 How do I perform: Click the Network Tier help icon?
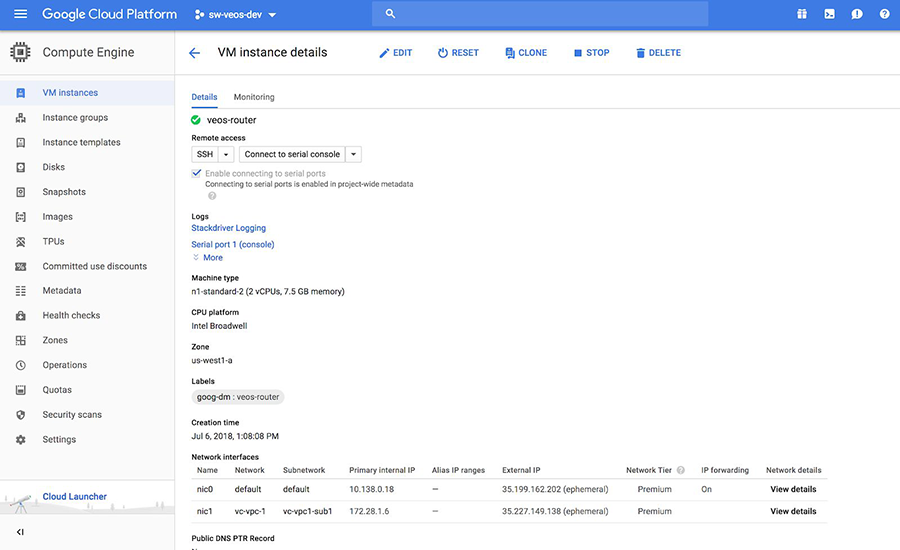point(681,470)
